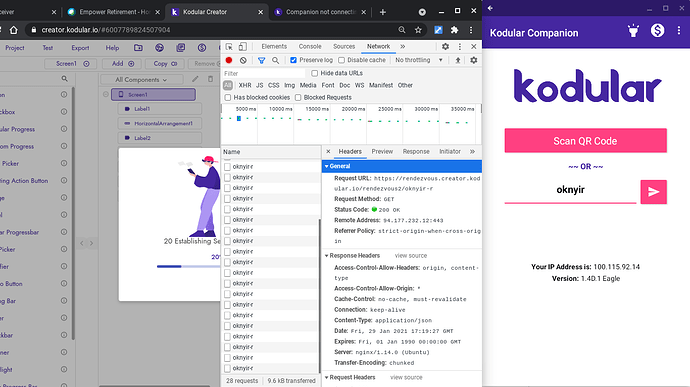The height and width of the screenshot is (387, 690).
Task: Check Has blocked cookies
Action: tap(228, 97)
